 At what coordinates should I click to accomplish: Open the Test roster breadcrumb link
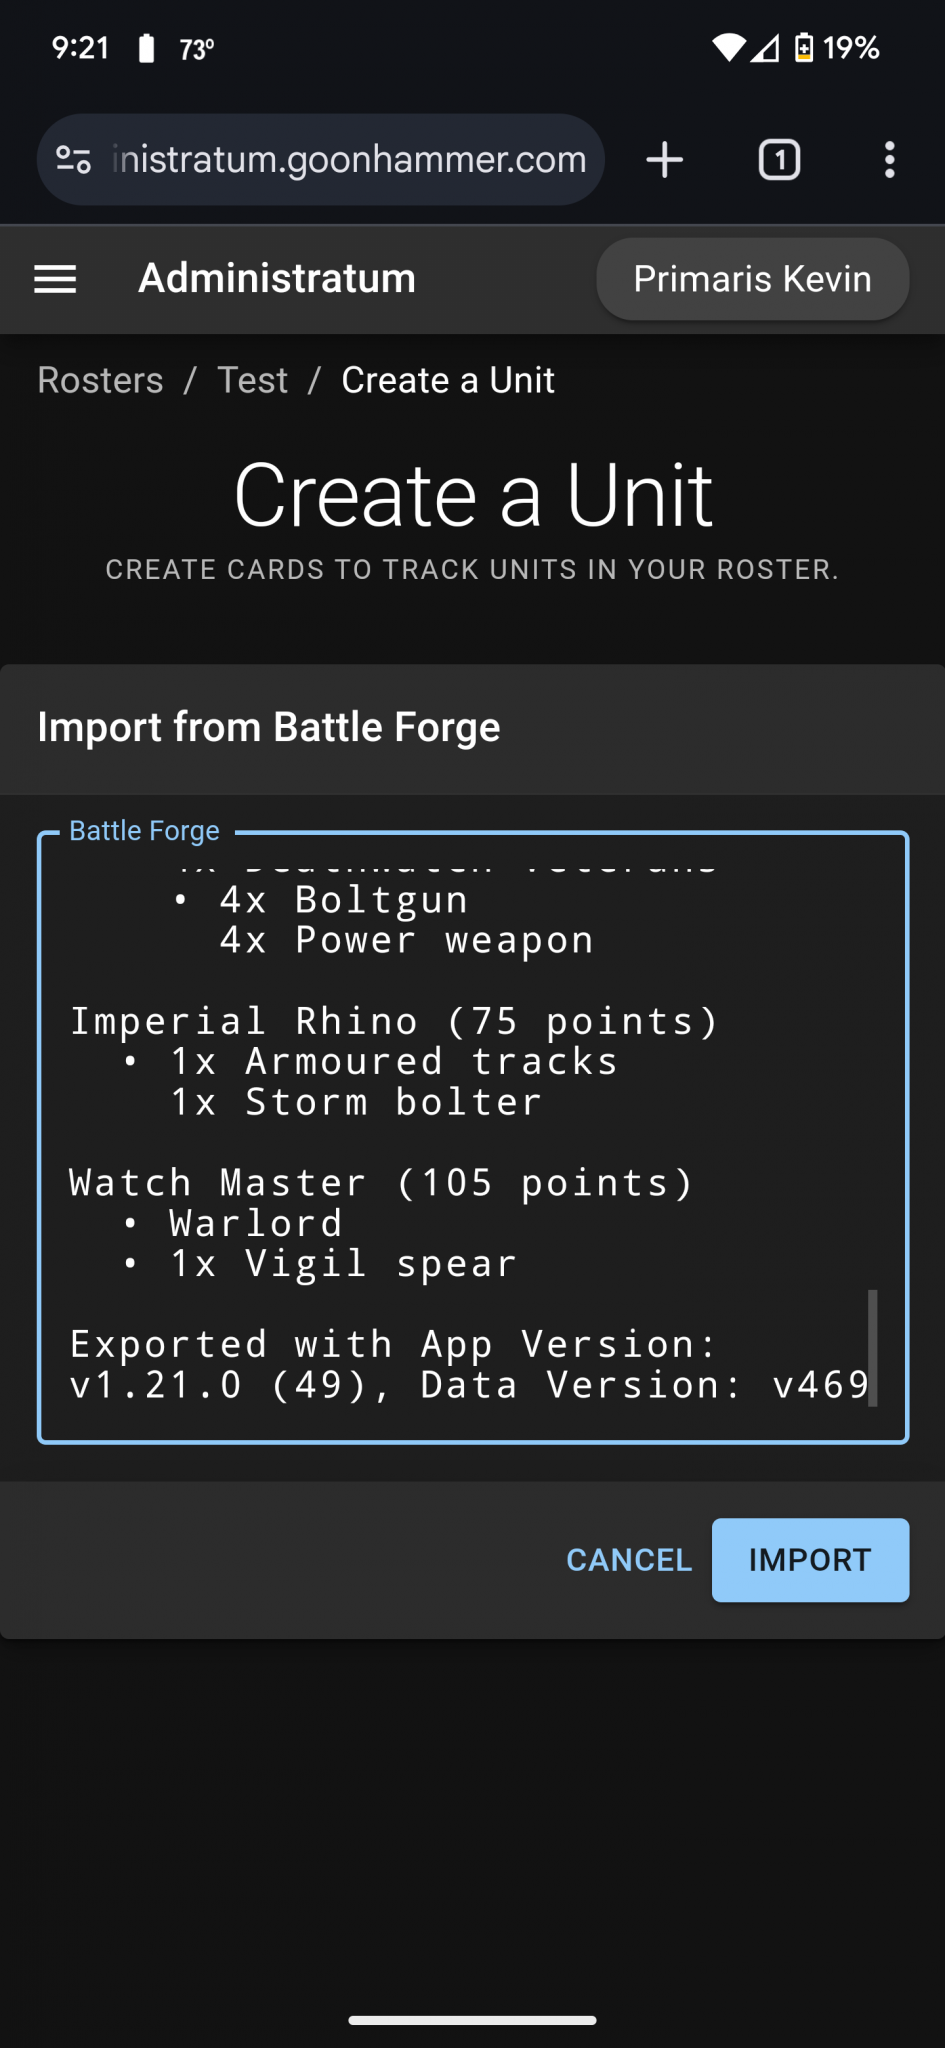click(252, 380)
